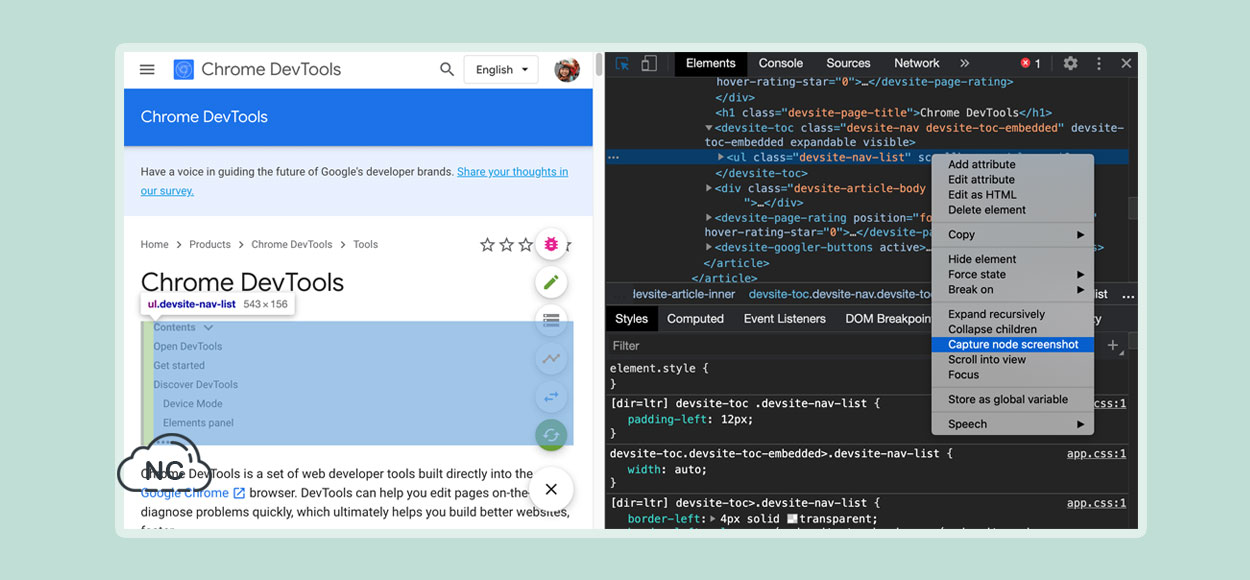
Task: Rate the page with the third star
Action: [526, 244]
